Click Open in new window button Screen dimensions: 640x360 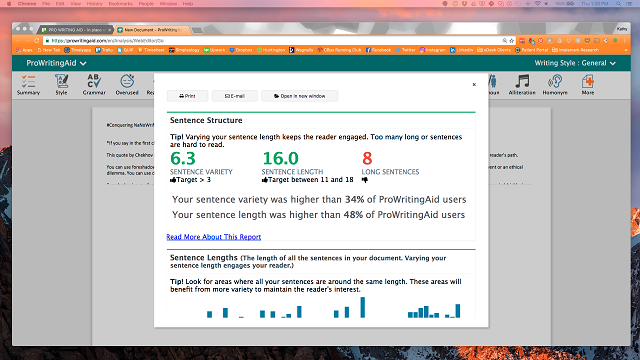(300, 96)
